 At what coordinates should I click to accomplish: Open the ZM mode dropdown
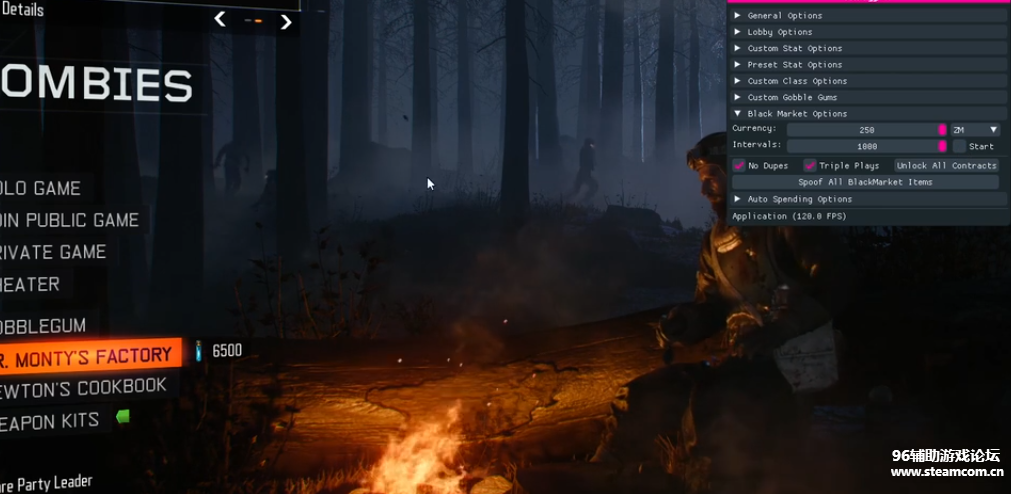pos(975,130)
